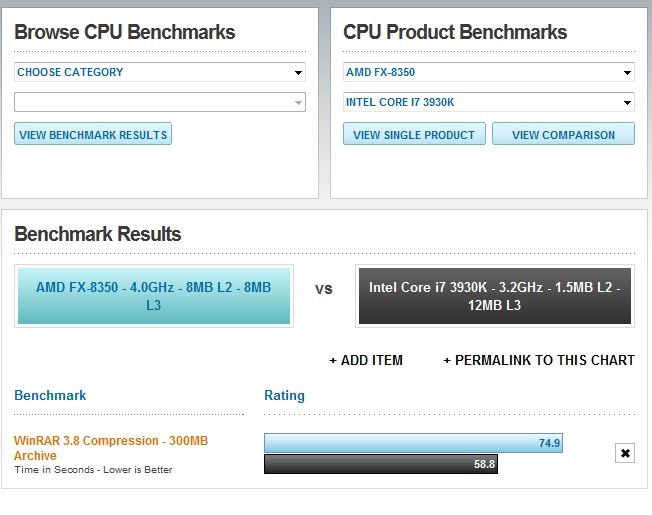Click the blue 74.9 rating bar
Screen dimensions: 652x515
pos(413,443)
